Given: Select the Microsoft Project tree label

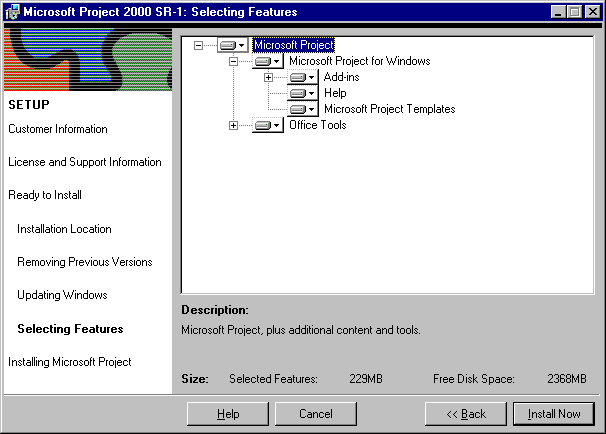Looking at the screenshot, I should [x=293, y=45].
